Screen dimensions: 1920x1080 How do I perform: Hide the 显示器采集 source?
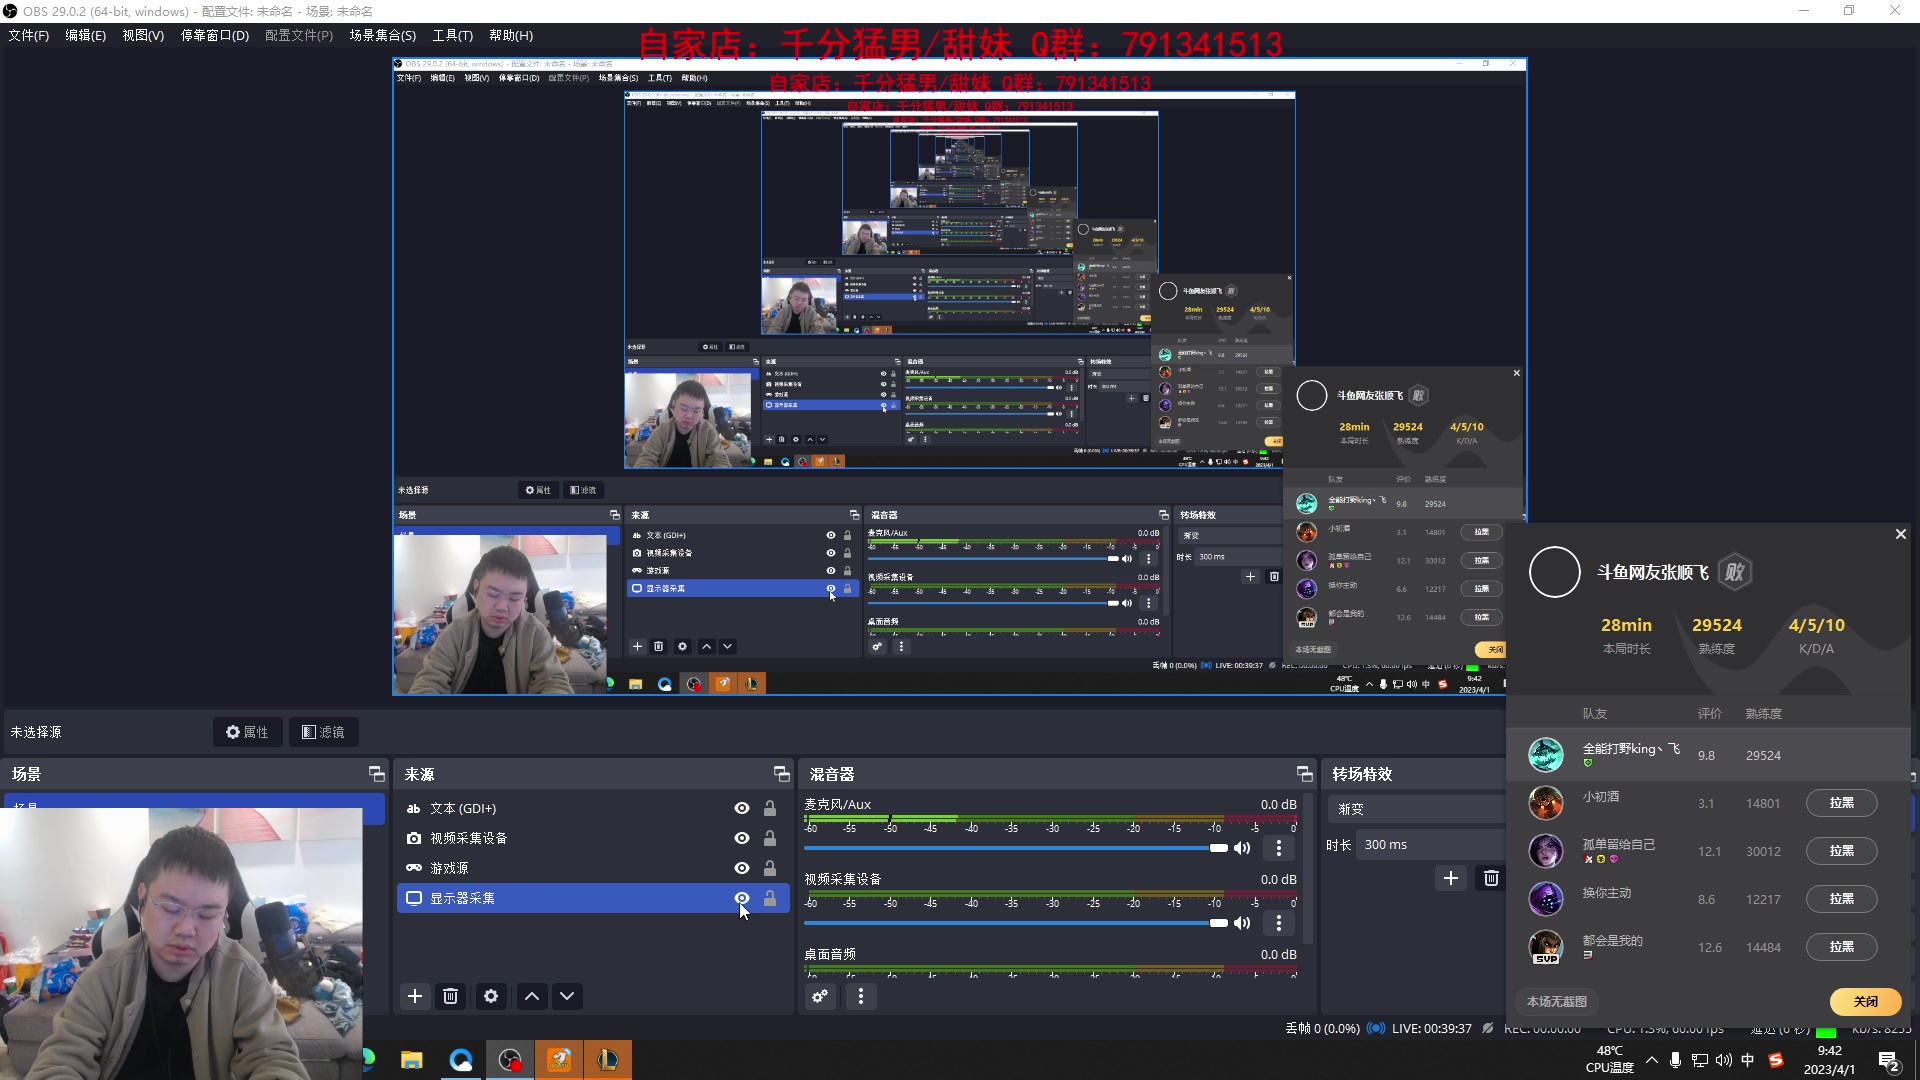742,898
